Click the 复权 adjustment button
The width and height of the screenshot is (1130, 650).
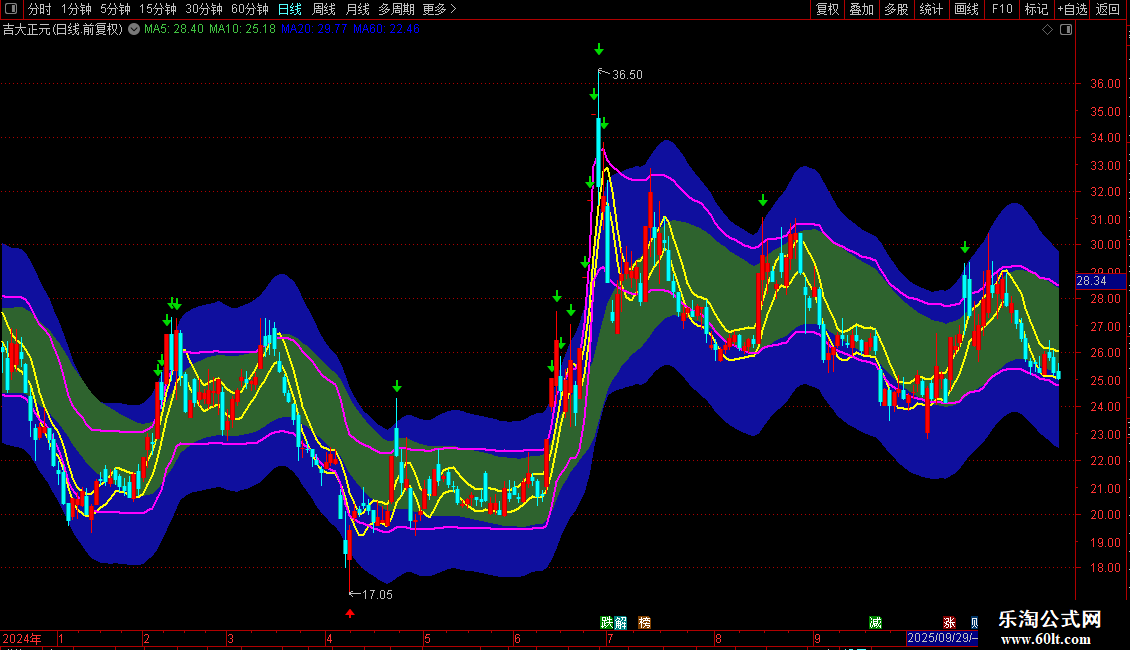tap(828, 9)
